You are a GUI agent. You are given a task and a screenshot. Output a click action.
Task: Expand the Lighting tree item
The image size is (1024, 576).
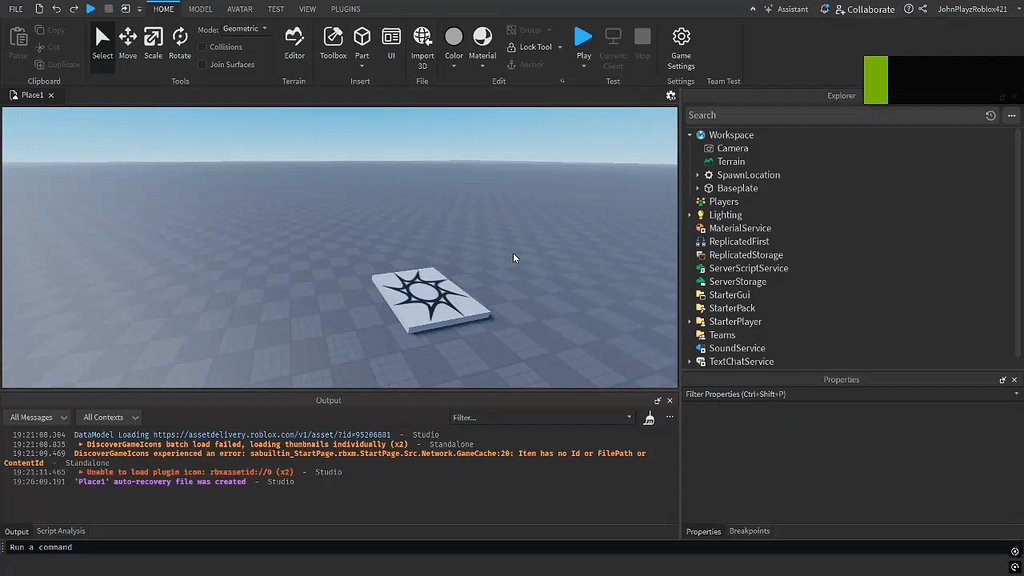tap(690, 214)
